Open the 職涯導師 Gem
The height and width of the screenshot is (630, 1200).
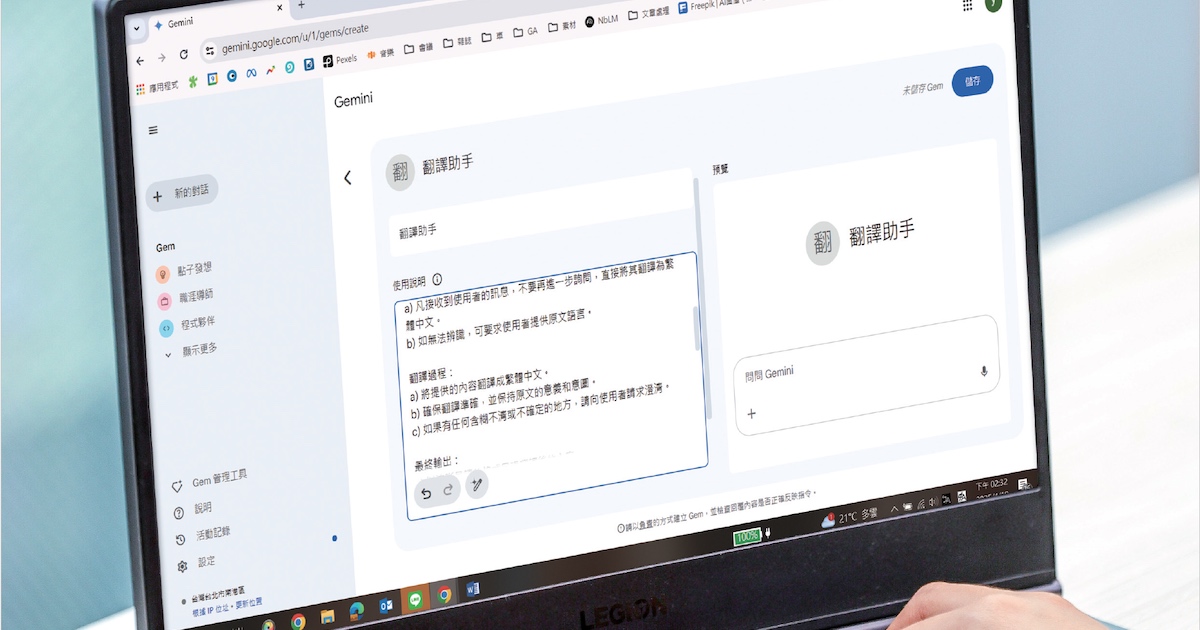[x=185, y=297]
